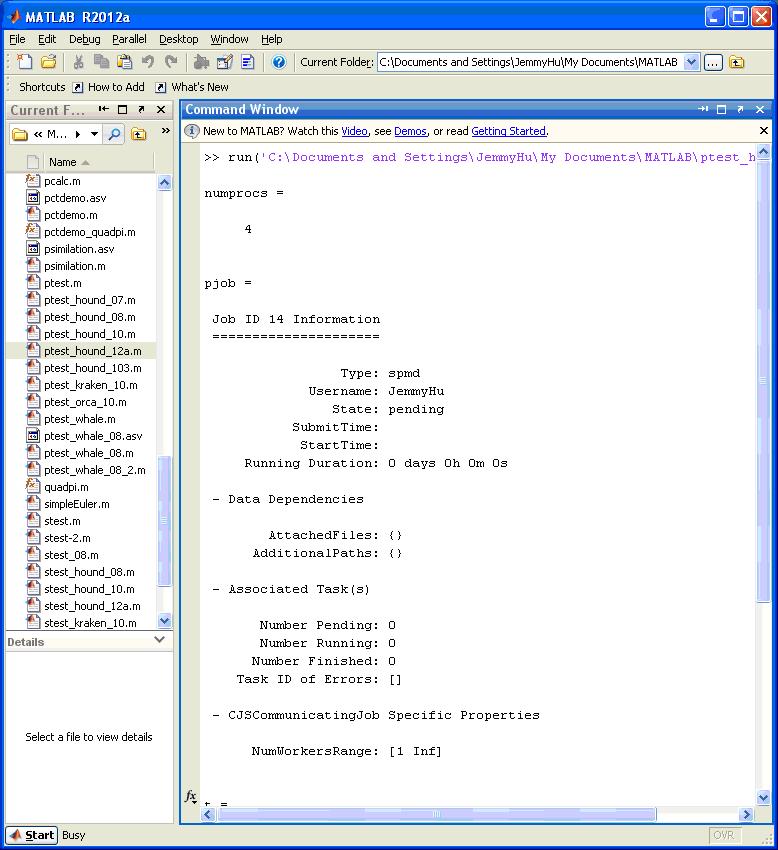
Task: Click the Open file toolbar icon
Action: coord(47,62)
